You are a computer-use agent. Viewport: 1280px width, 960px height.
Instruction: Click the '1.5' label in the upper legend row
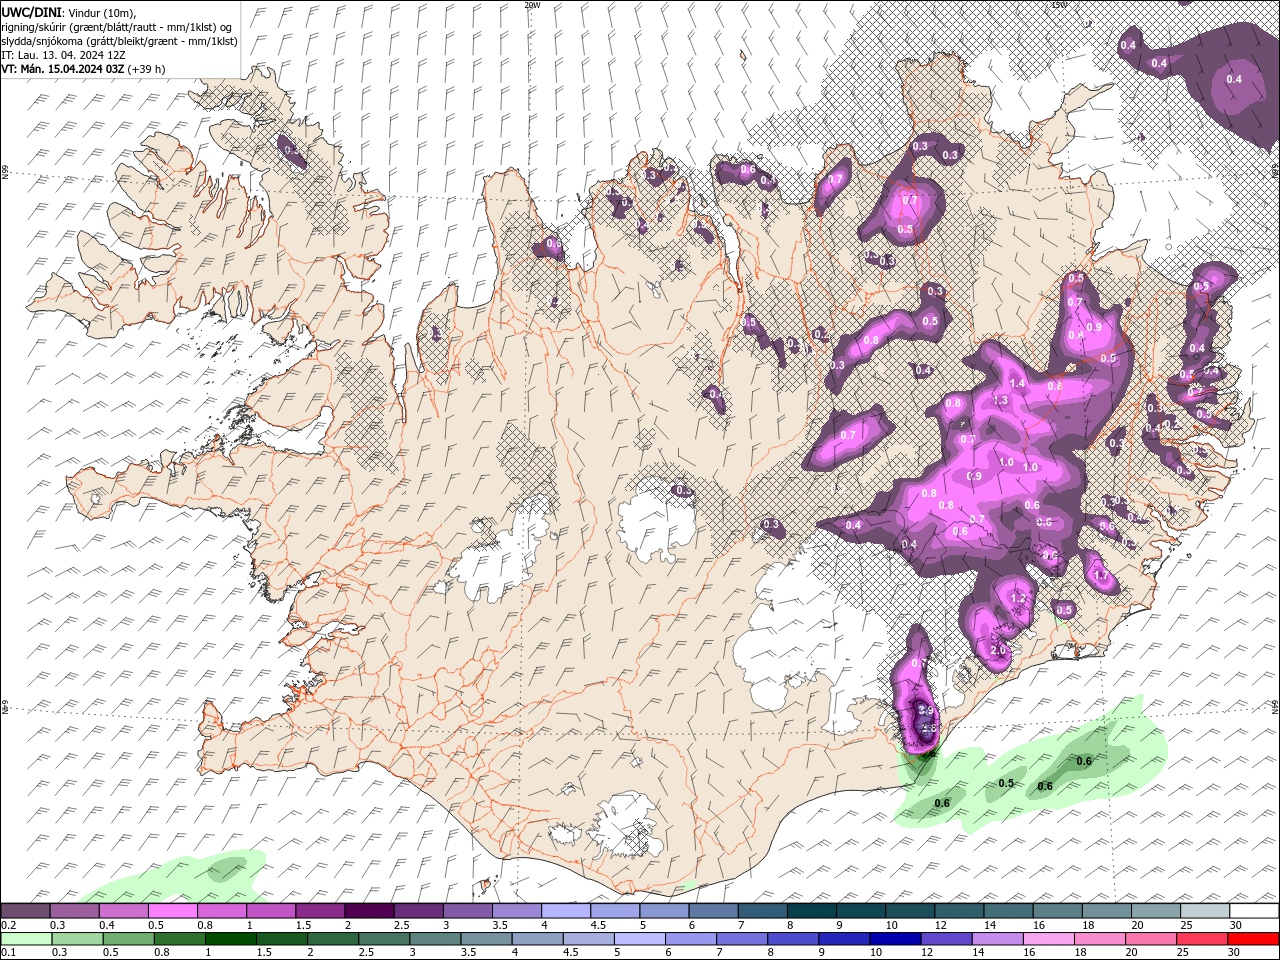tap(302, 925)
